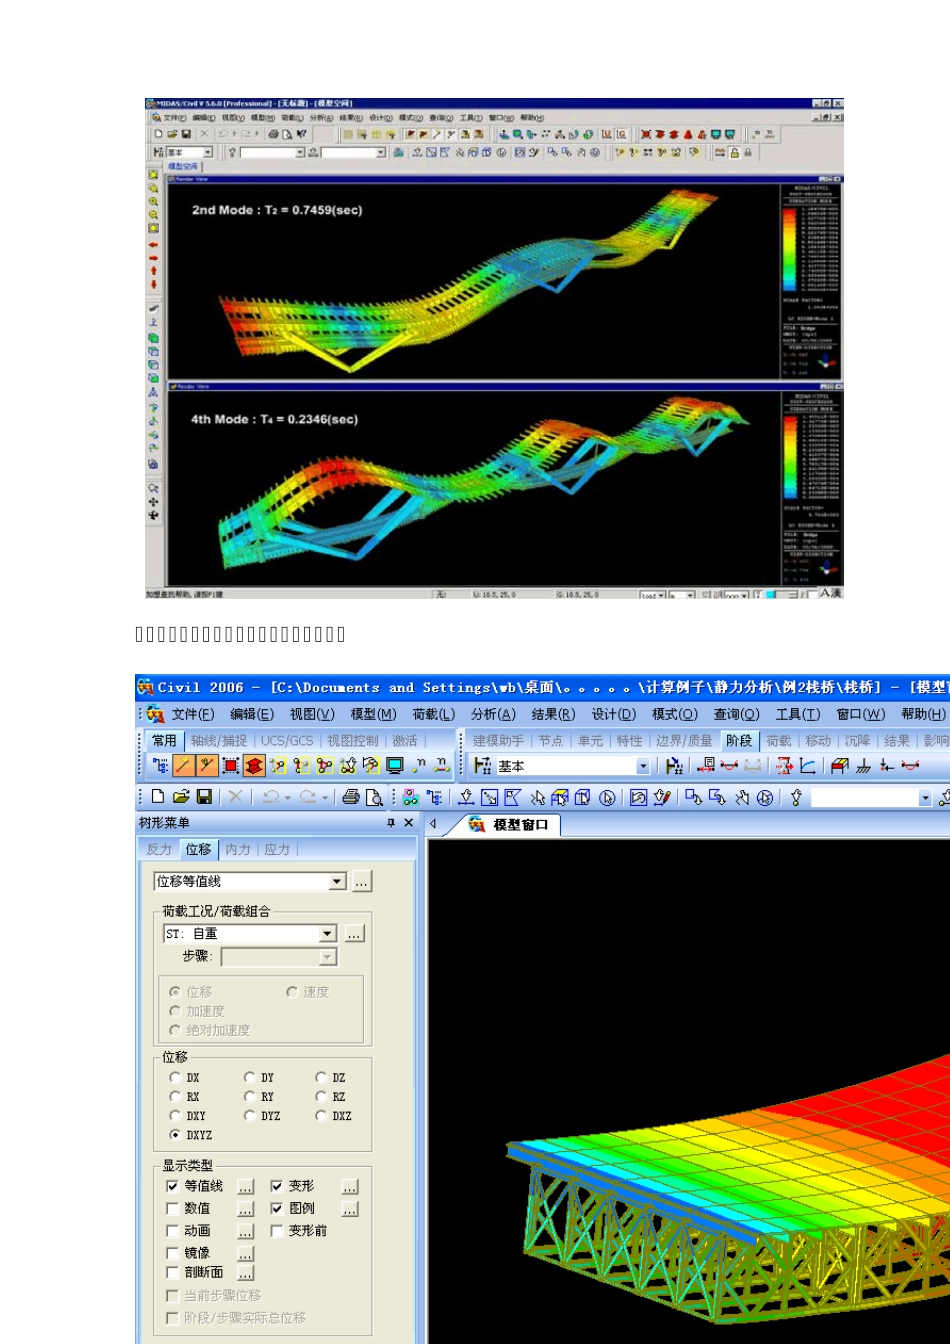Click the Print Preview toolbar icon
This screenshot has height=1344, width=950.
374,797
